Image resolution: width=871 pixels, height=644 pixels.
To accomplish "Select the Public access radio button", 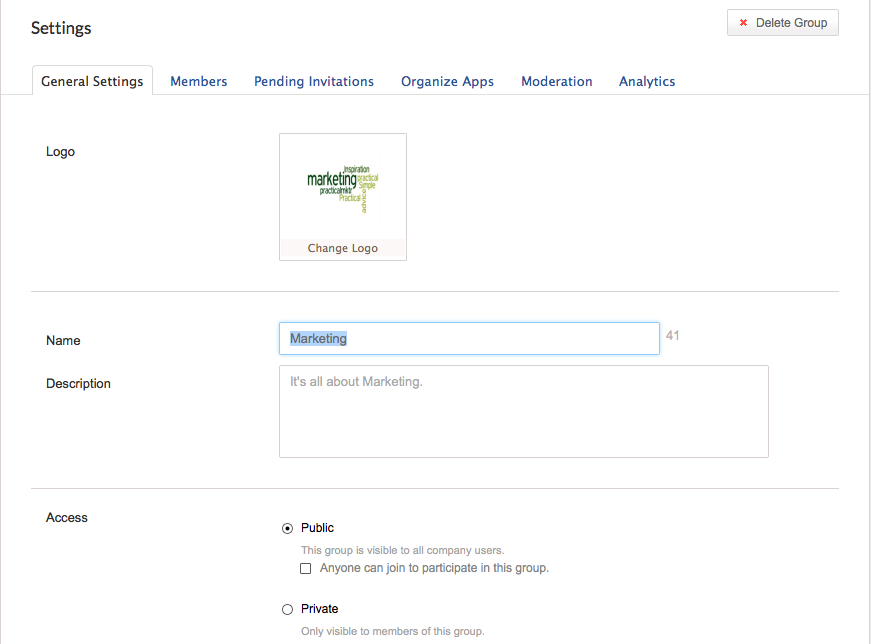I will [x=288, y=528].
